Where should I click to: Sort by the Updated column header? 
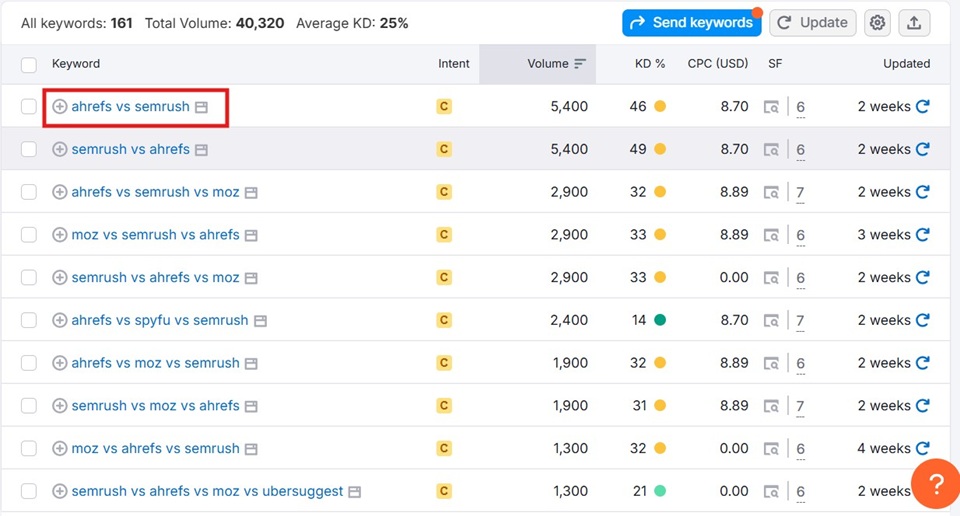(x=906, y=64)
